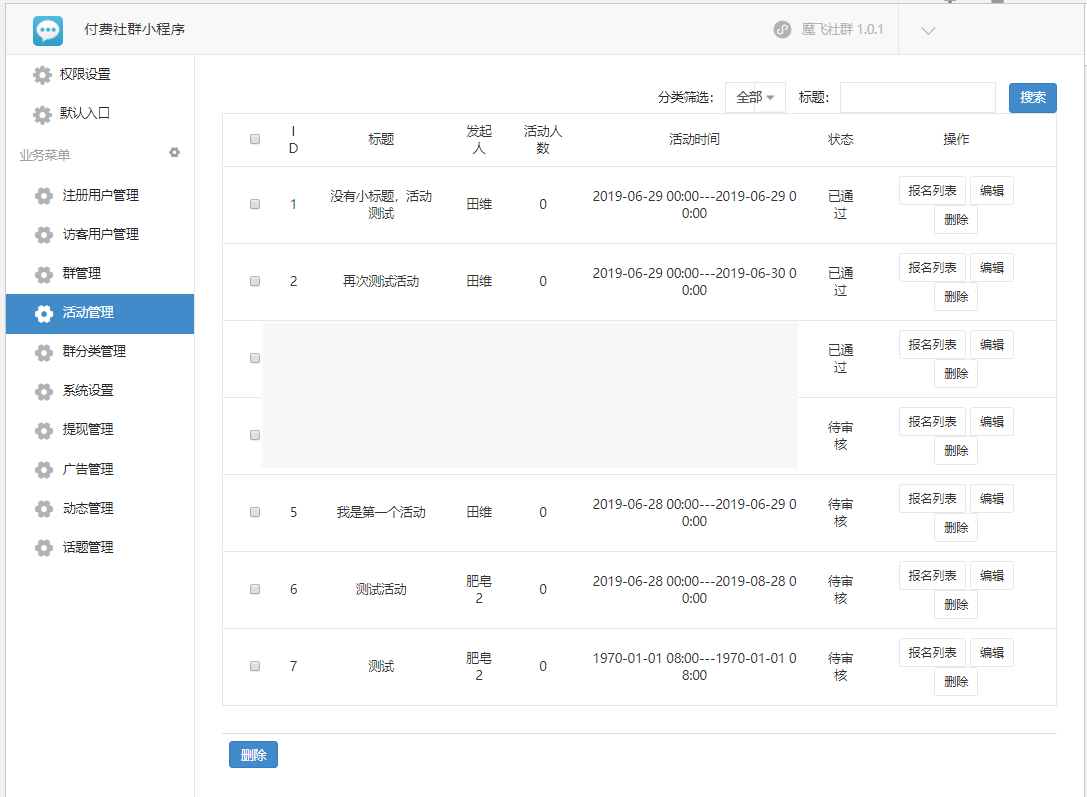This screenshot has height=797, width=1087.
Task: Open the 业务菜单 configuration gear icon
Action: pyautogui.click(x=174, y=152)
